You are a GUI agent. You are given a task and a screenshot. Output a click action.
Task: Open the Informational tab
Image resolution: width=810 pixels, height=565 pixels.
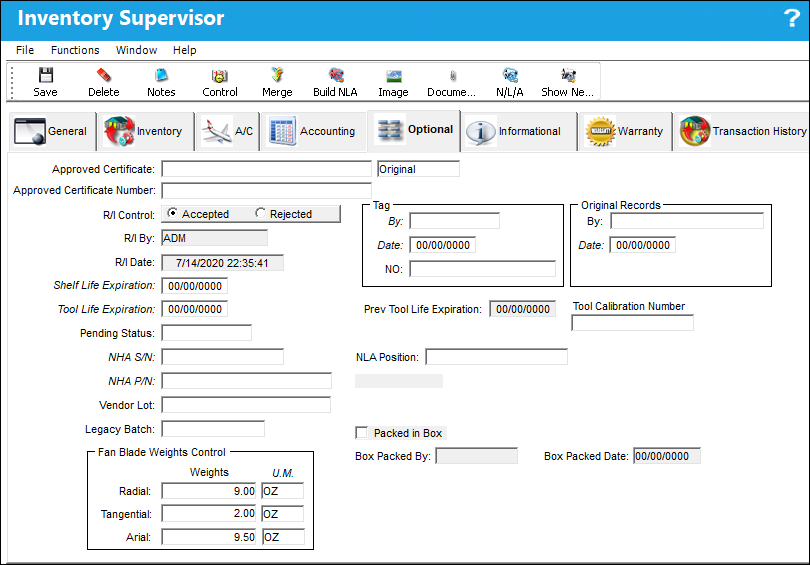point(519,131)
